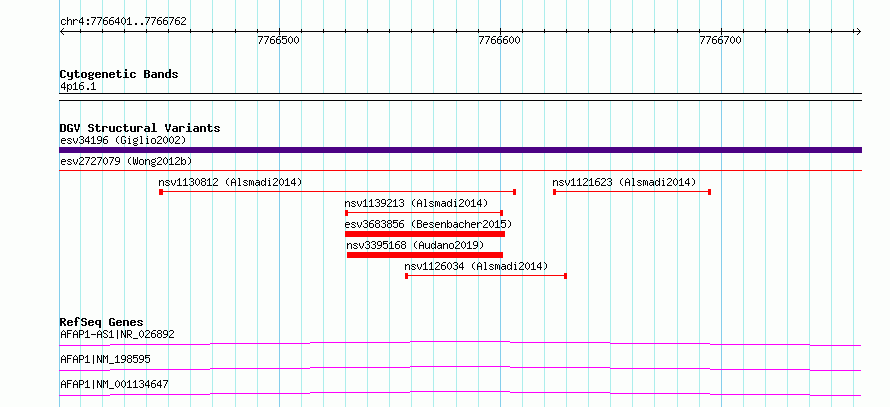Image resolution: width=890 pixels, height=407 pixels.
Task: Open the DGV Structural Variants track title
Action: tap(140, 128)
